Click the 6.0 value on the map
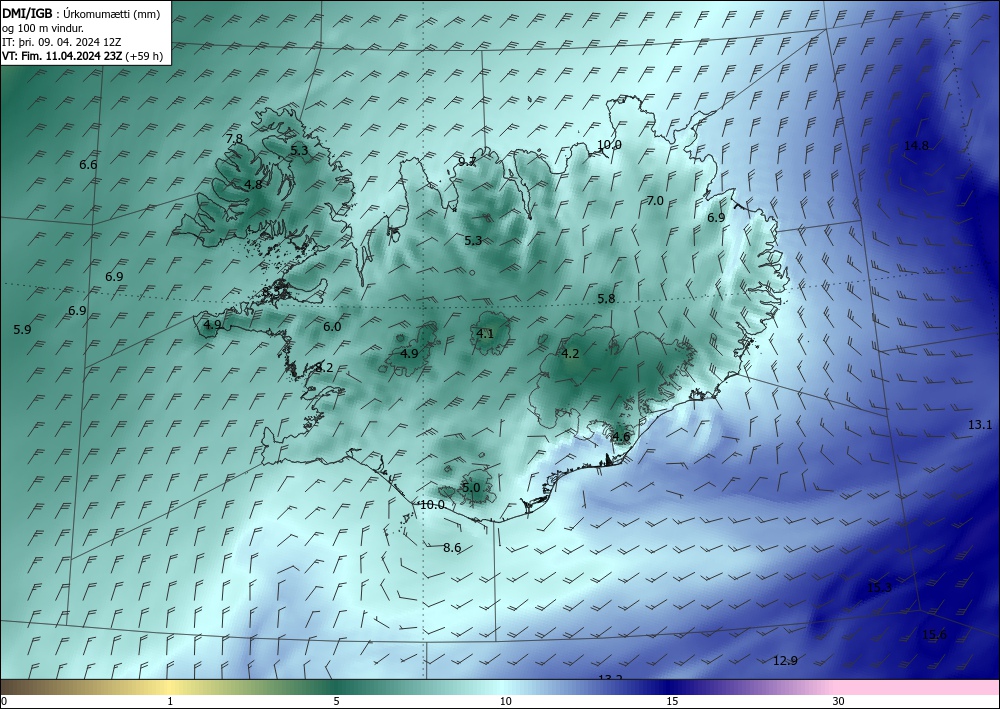 coord(332,326)
